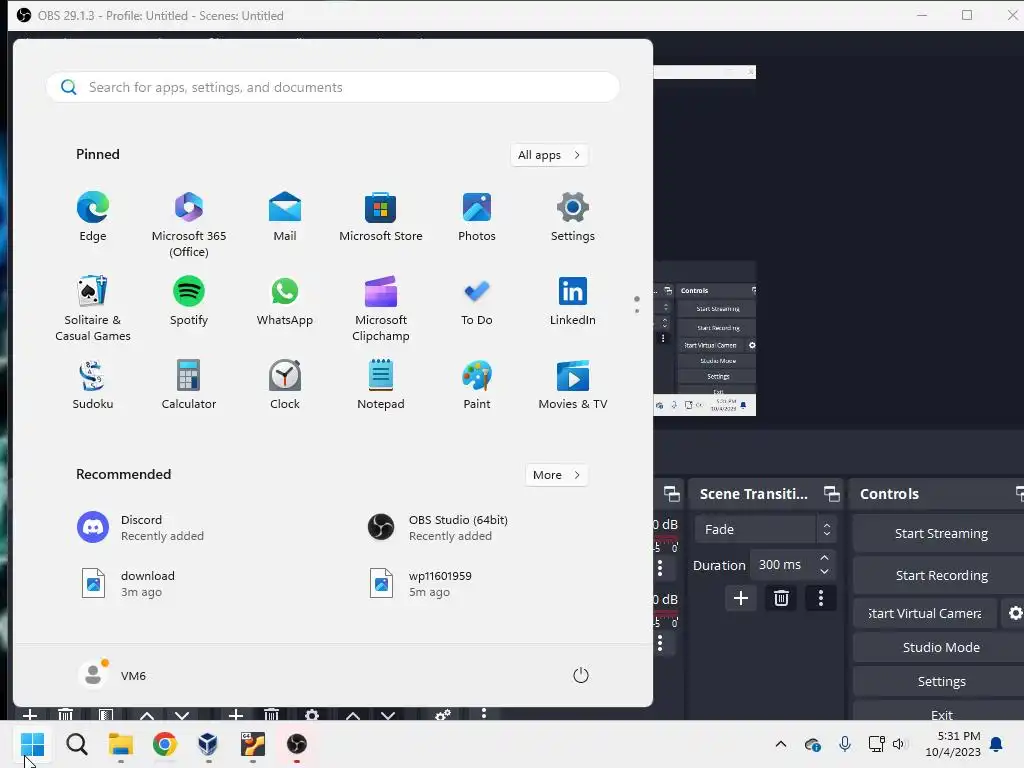Enable Studio Mode in OBS

click(940, 647)
